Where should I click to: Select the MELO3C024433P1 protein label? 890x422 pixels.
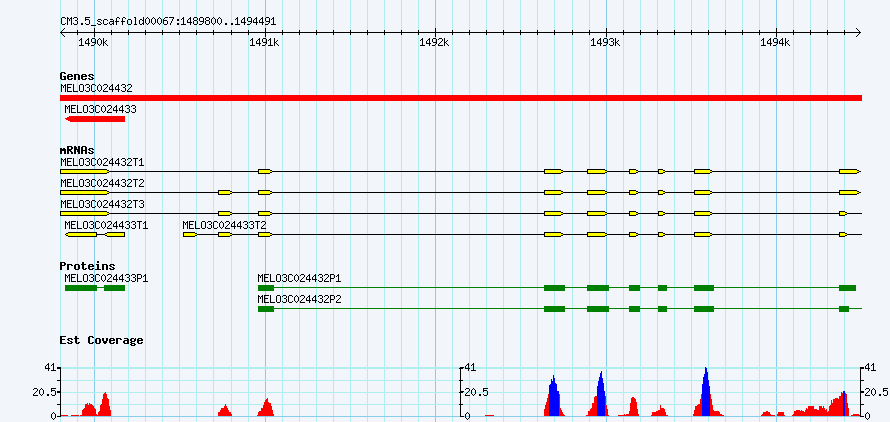coord(106,278)
